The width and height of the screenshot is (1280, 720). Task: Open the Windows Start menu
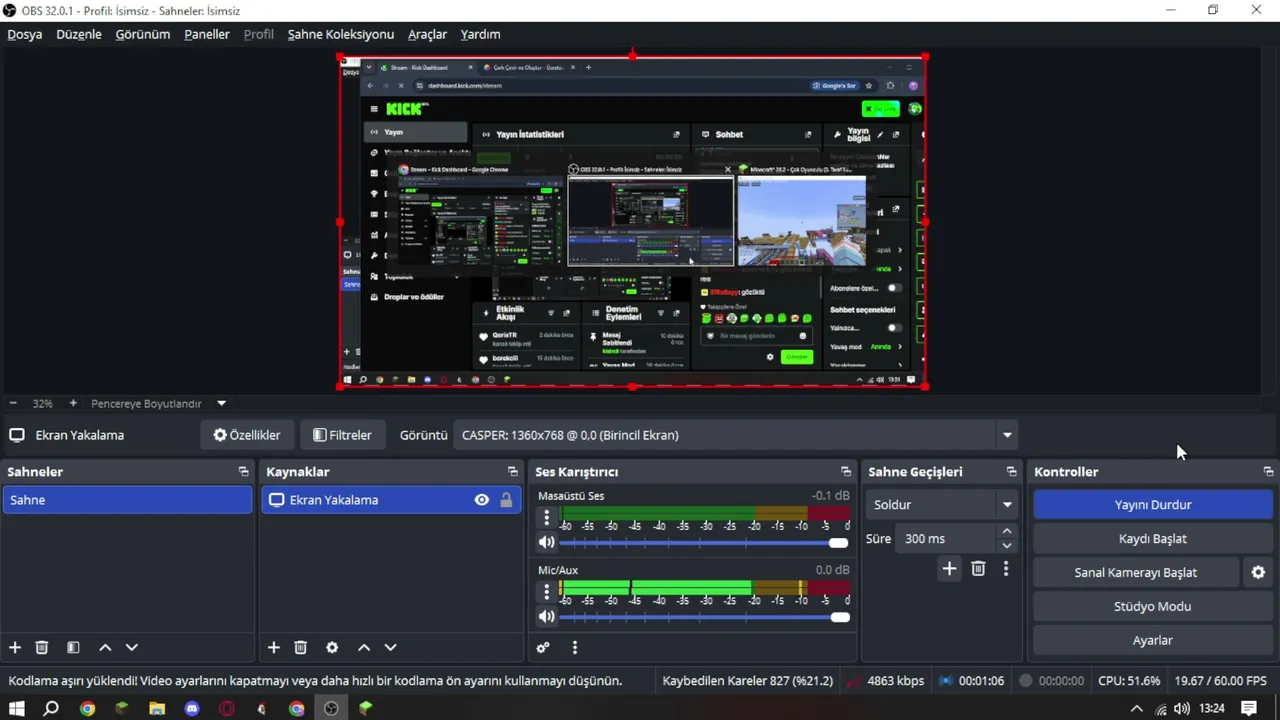[15, 709]
